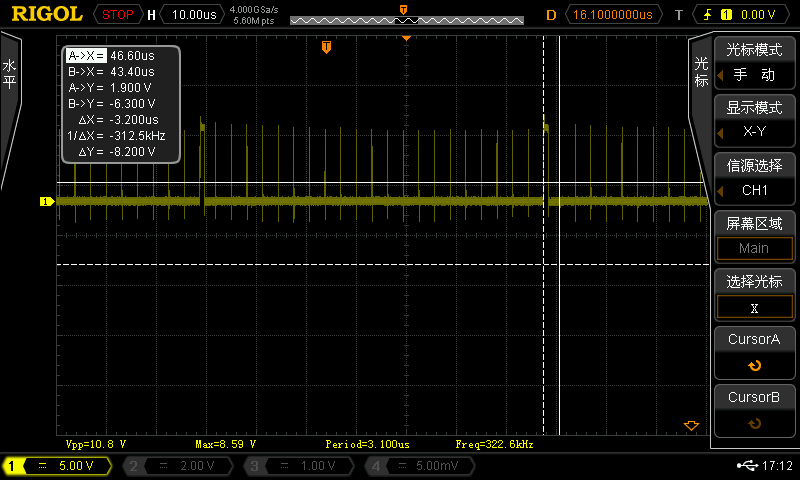This screenshot has height=480, width=800.
Task: Click the RIGOL logo
Action: click(x=46, y=14)
